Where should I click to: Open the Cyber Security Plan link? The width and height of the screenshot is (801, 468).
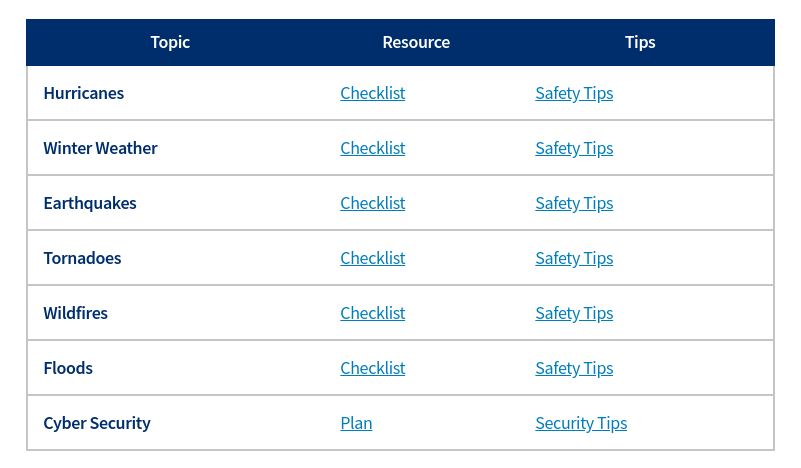(356, 423)
